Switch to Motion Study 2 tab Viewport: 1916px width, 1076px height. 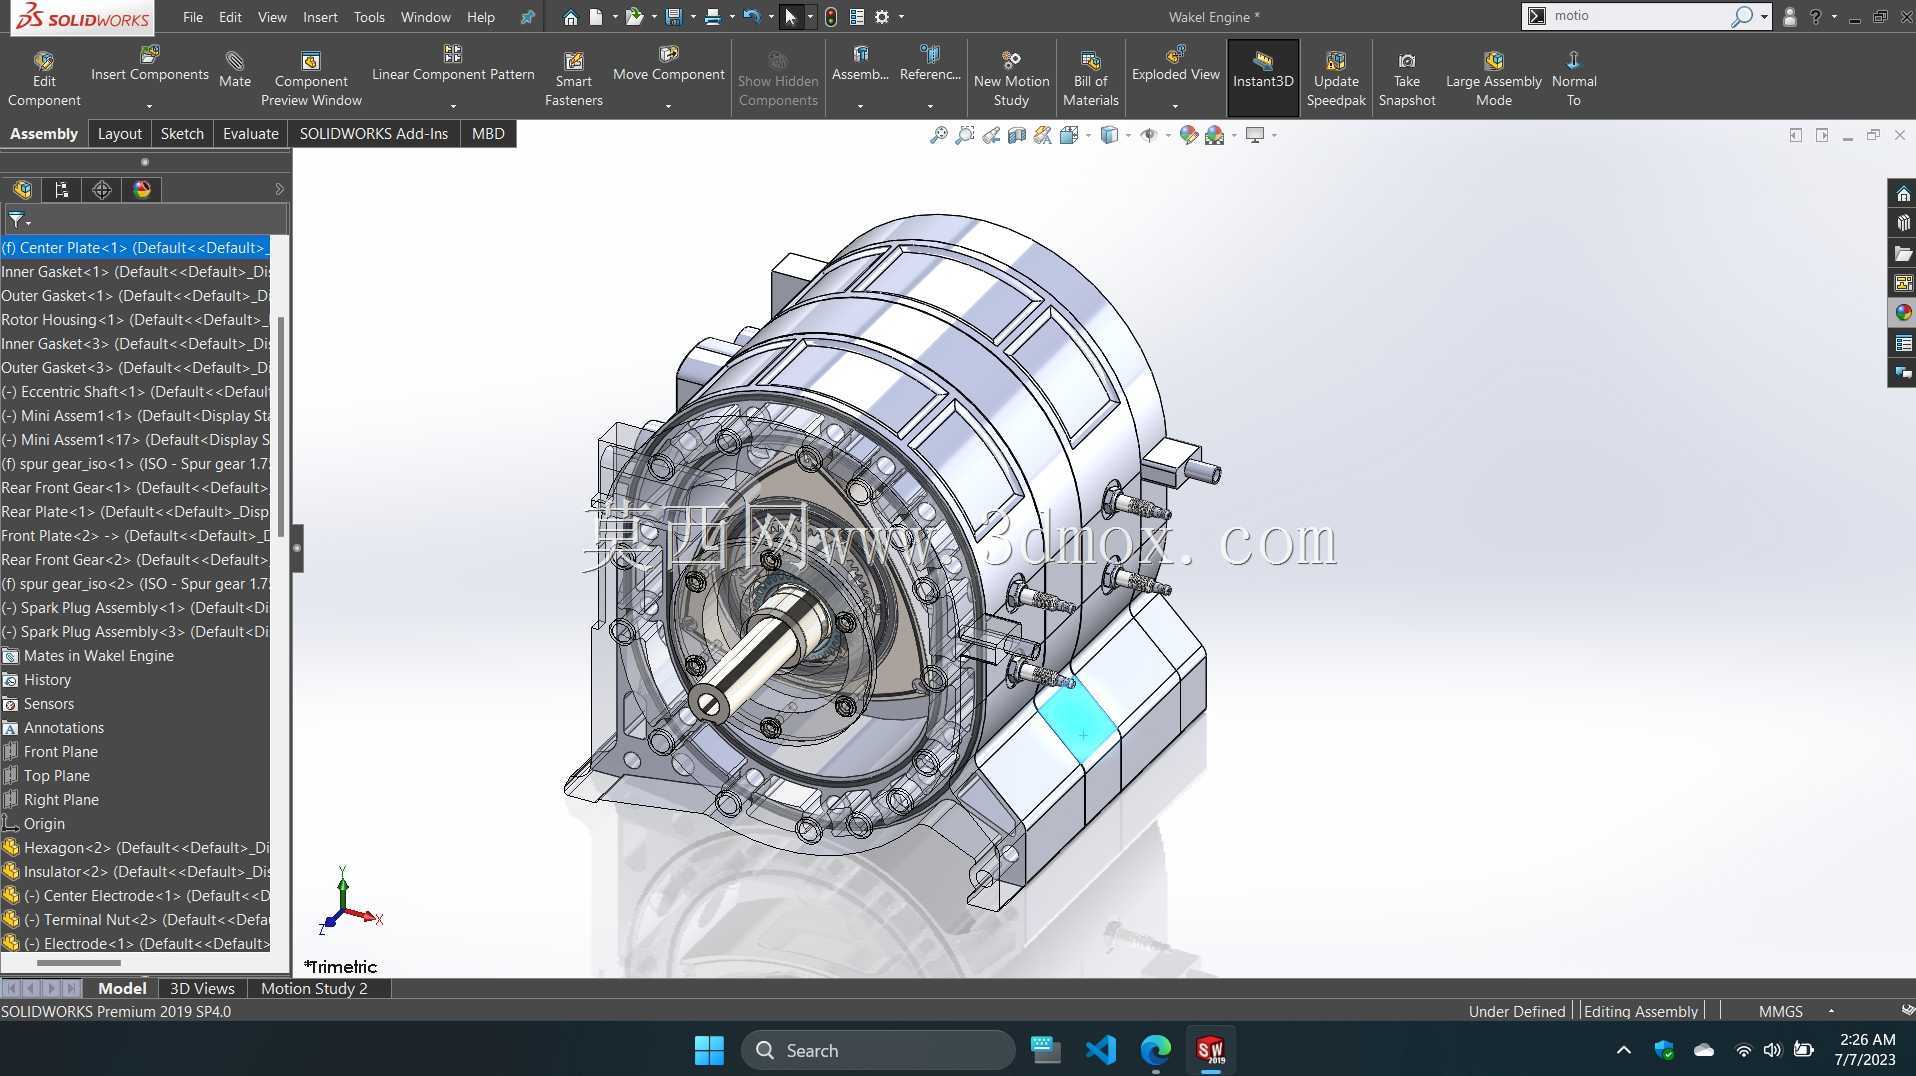(x=314, y=988)
